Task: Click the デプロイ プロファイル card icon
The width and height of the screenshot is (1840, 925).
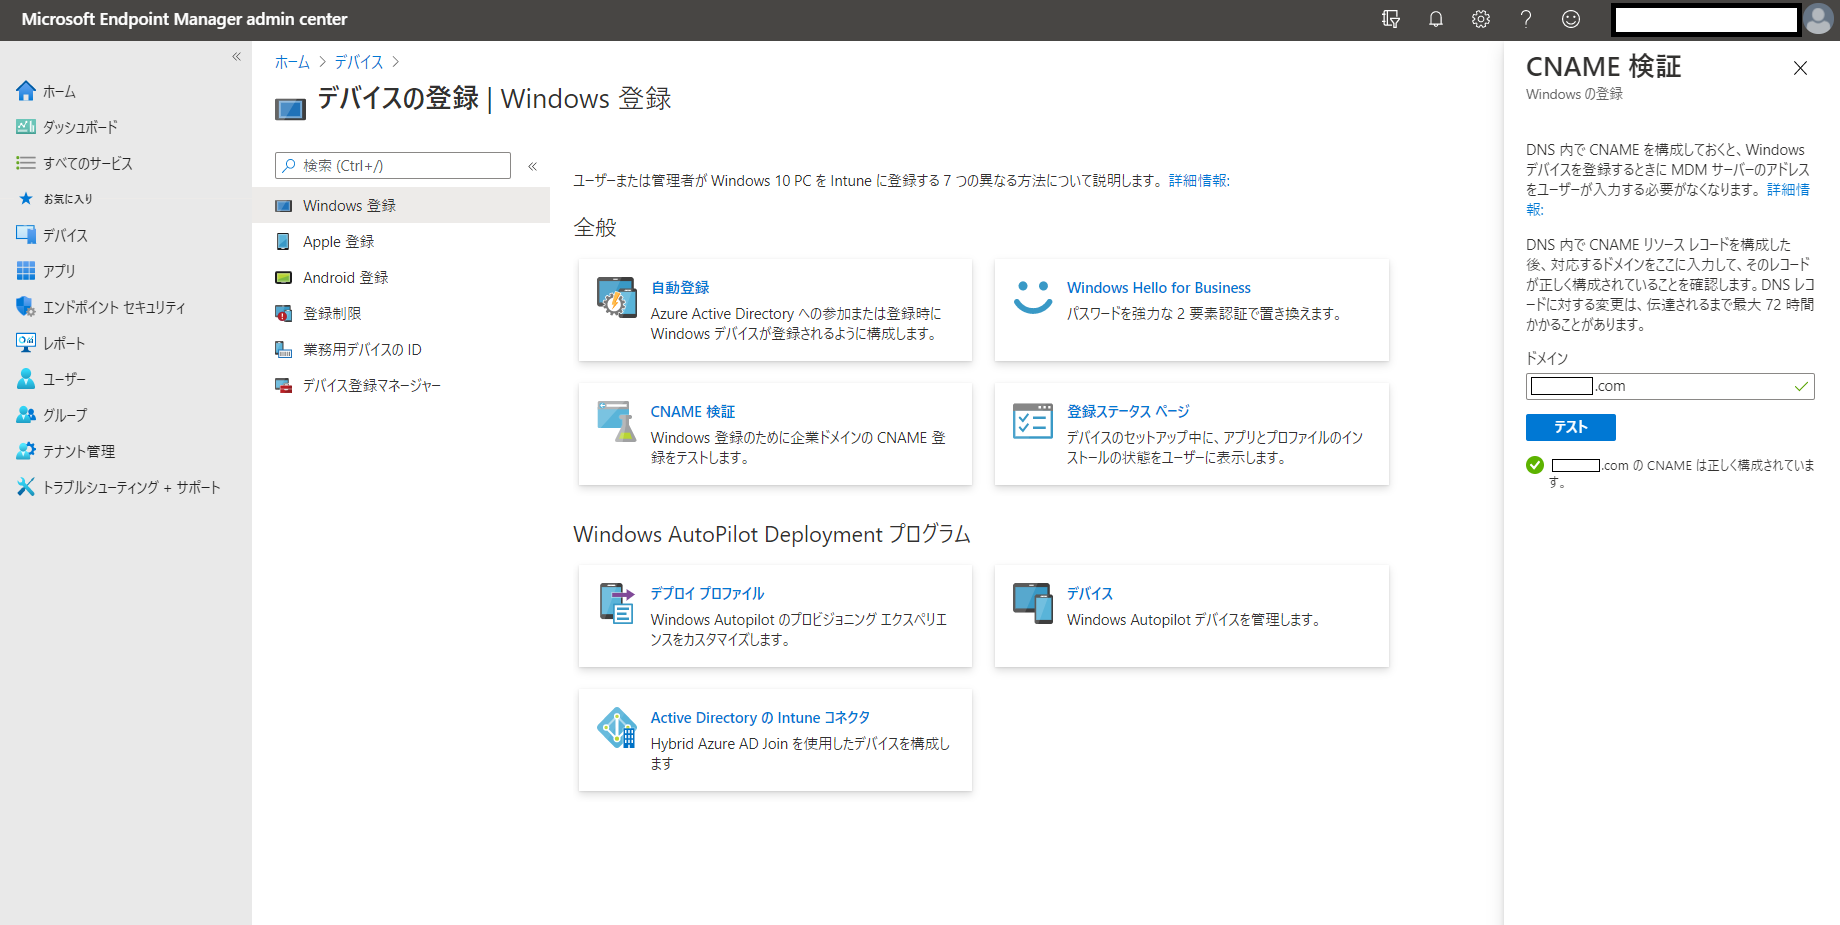Action: 617,603
